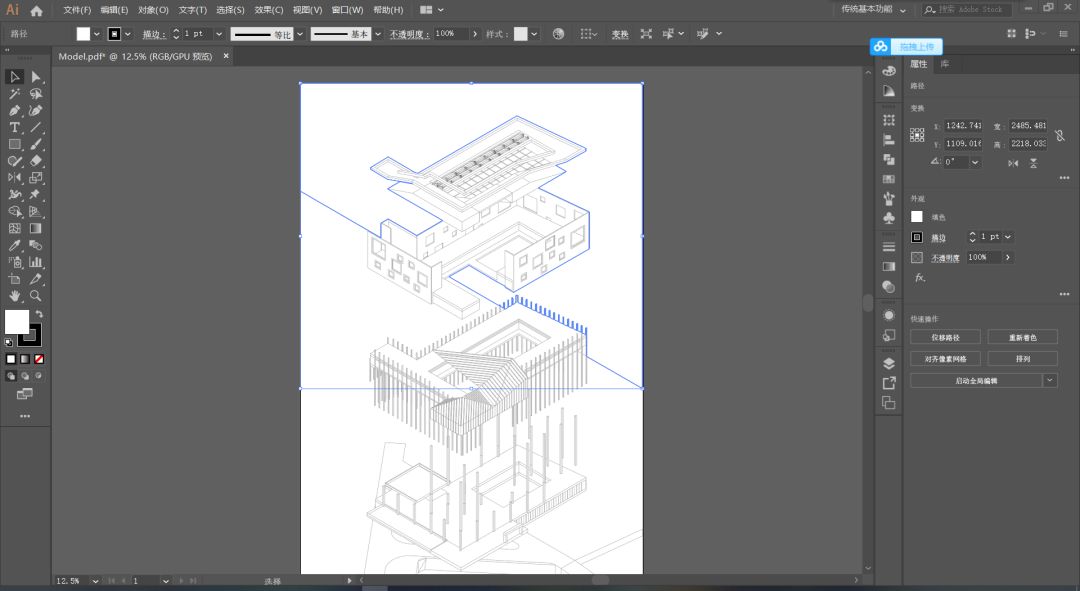Open 对象(O) menu

coord(153,10)
